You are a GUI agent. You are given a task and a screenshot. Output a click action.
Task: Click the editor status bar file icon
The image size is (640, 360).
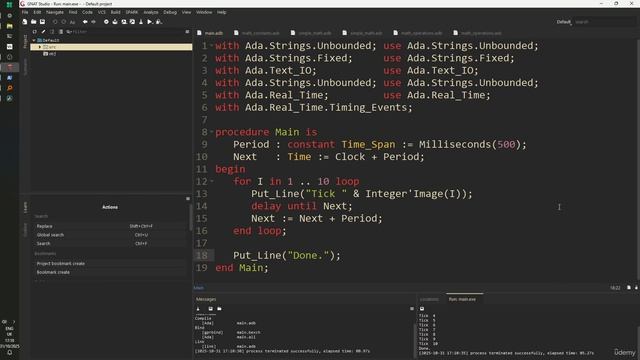pos(629,288)
